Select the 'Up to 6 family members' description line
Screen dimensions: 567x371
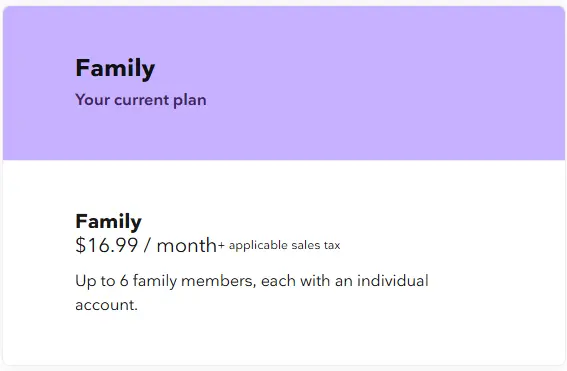[x=252, y=281]
